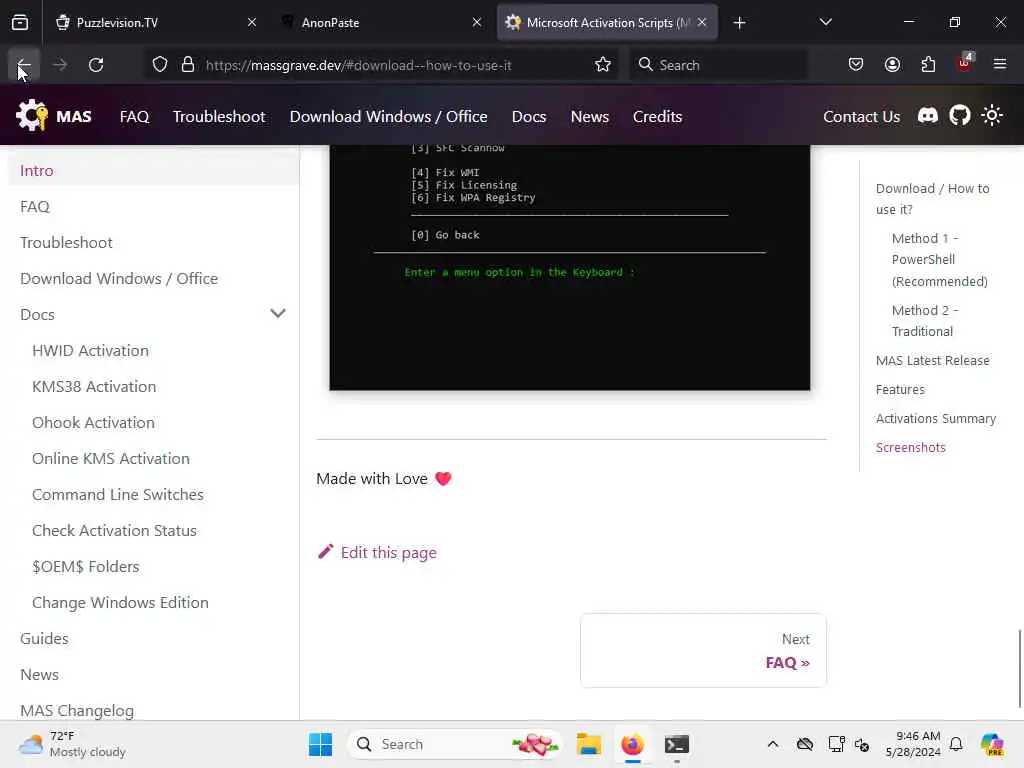Image resolution: width=1024 pixels, height=768 pixels.
Task: Open Troubleshoot in the top navbar
Action: (x=219, y=116)
